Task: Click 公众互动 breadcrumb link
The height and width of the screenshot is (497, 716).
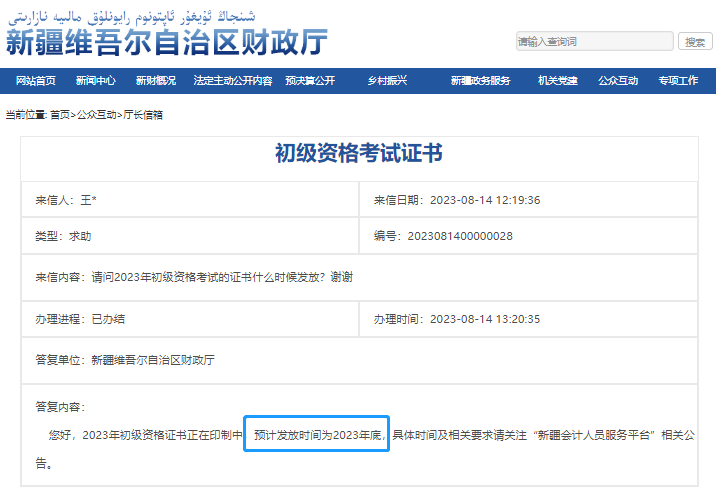Action: 96,115
